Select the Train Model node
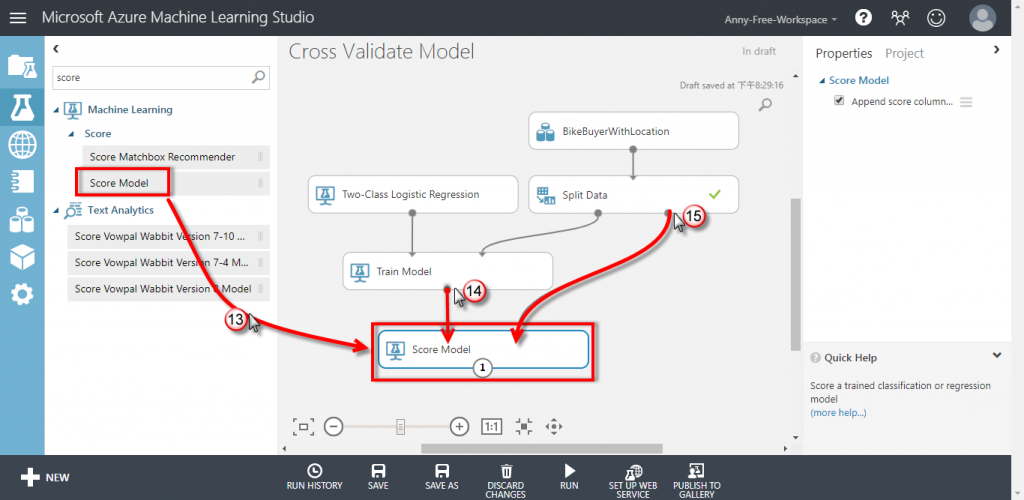Viewport: 1024px width, 500px height. point(448,271)
